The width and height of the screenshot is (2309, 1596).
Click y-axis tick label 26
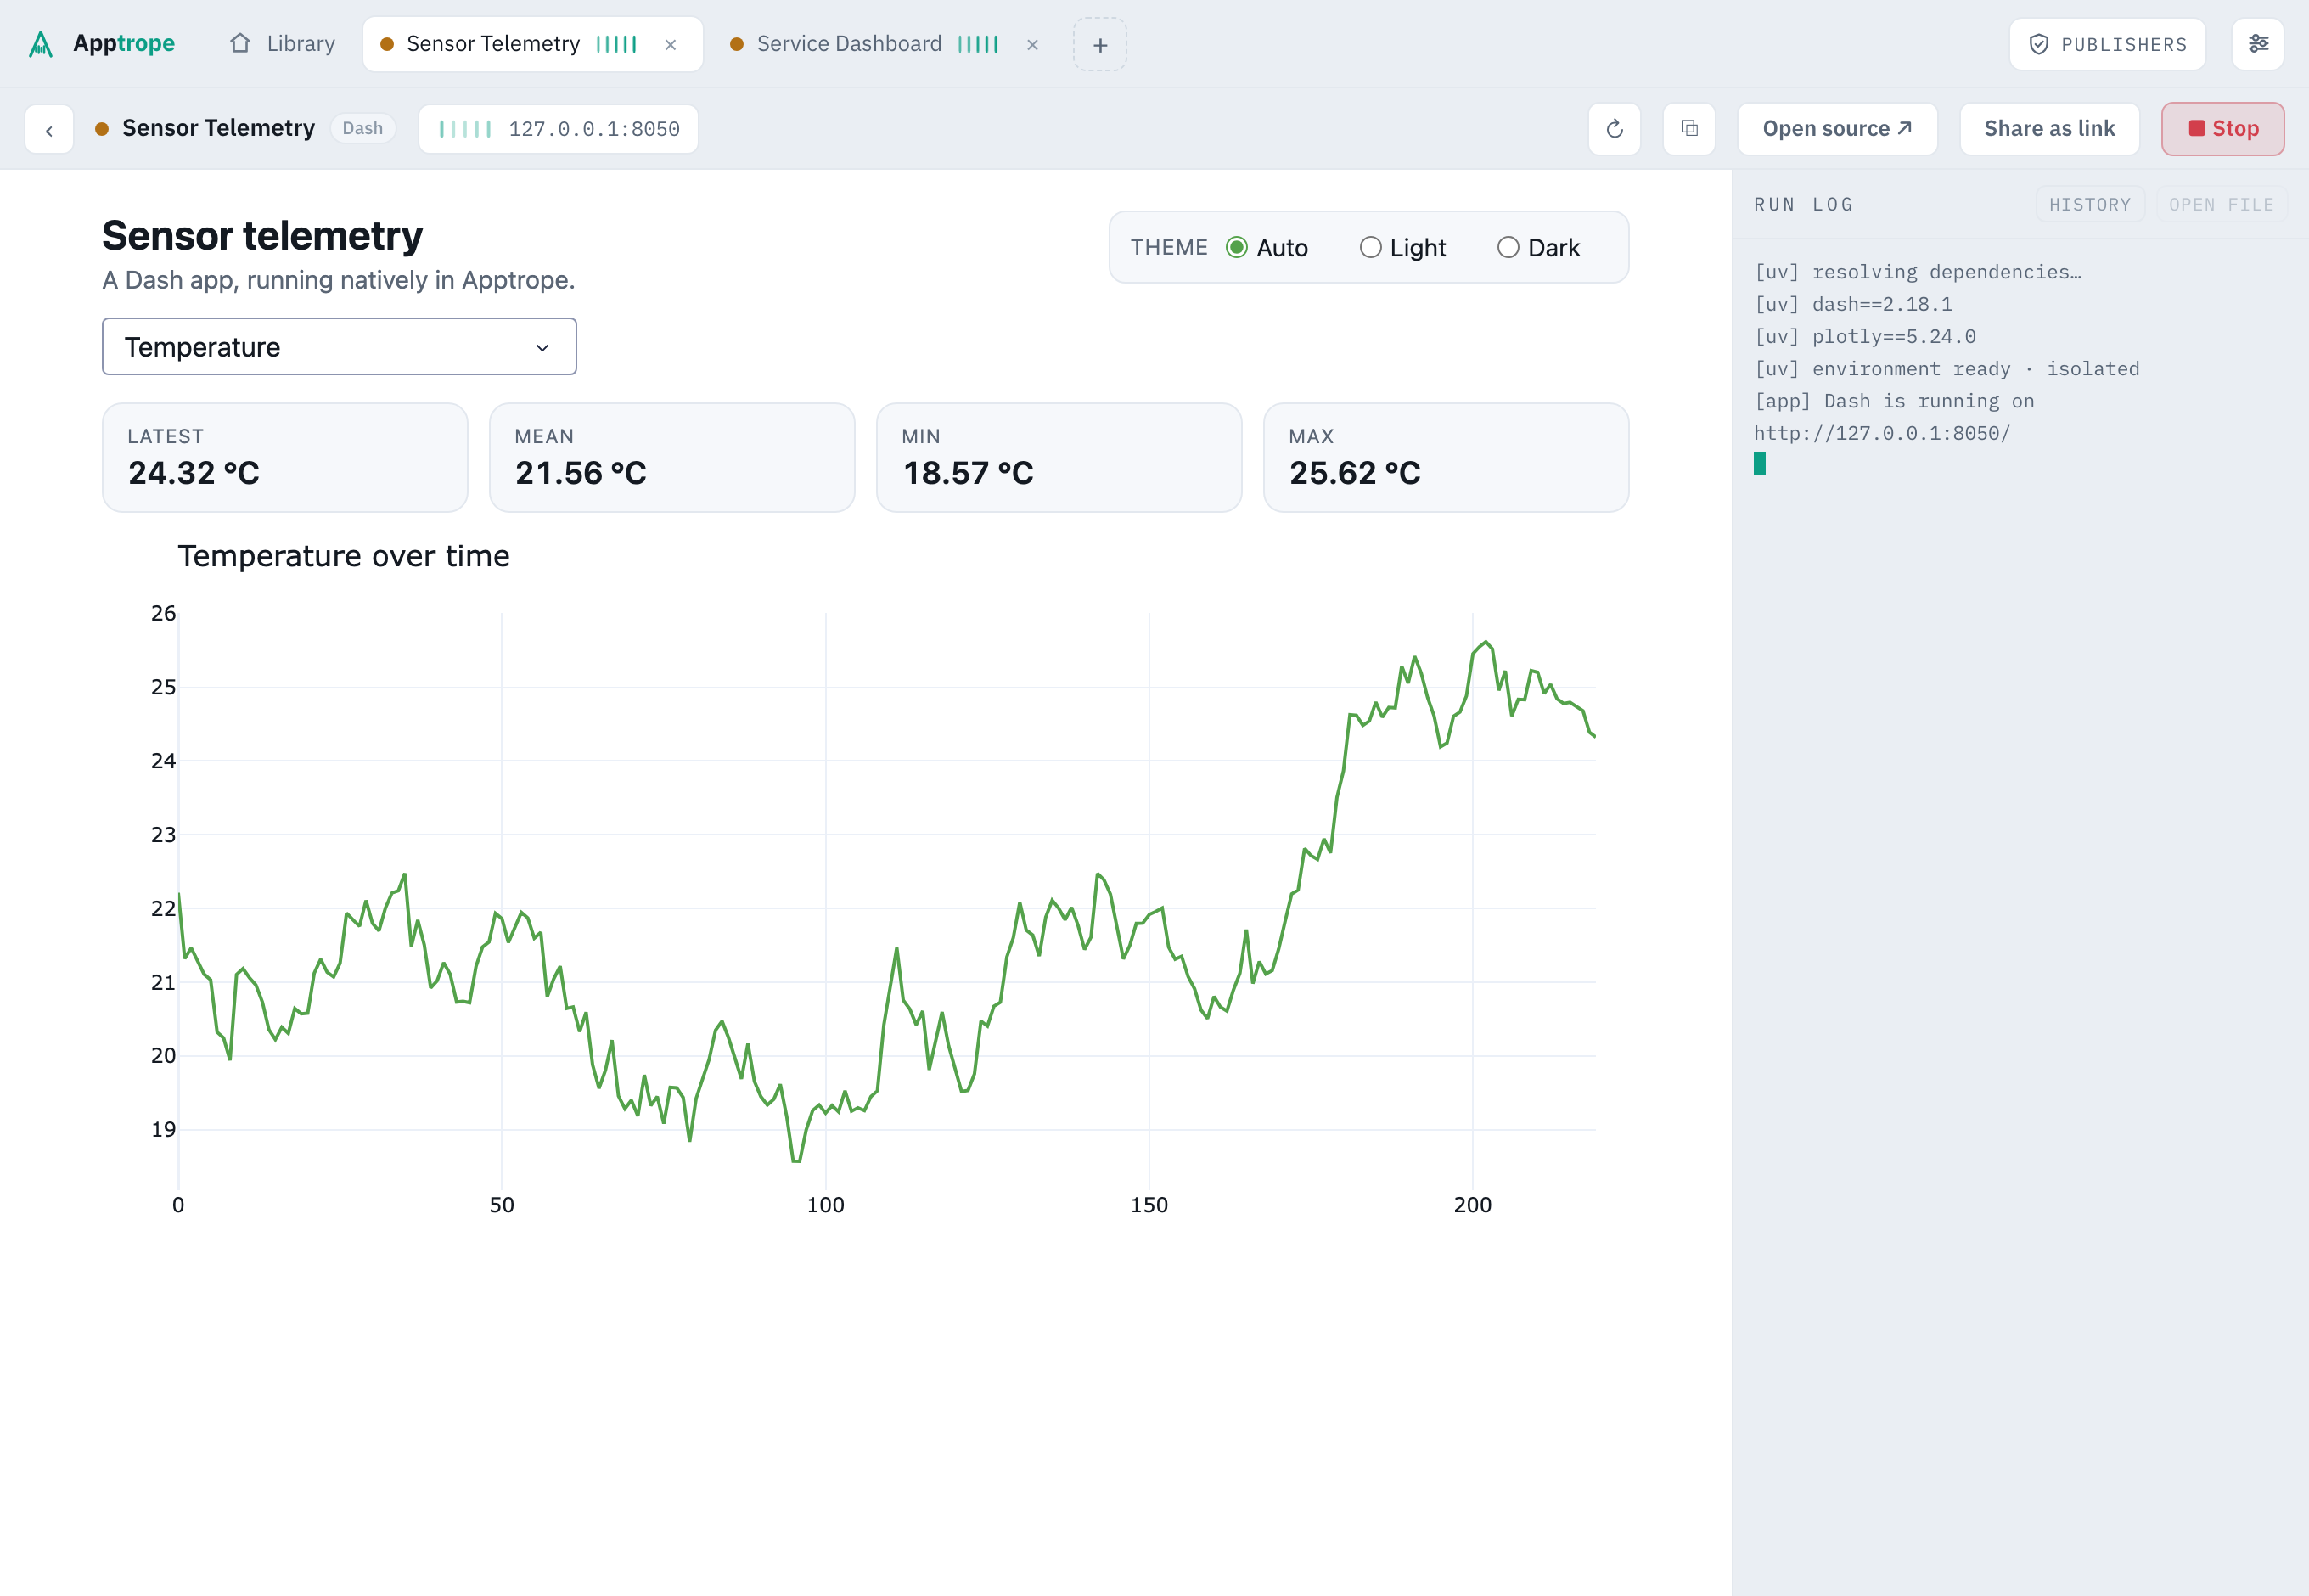click(163, 613)
